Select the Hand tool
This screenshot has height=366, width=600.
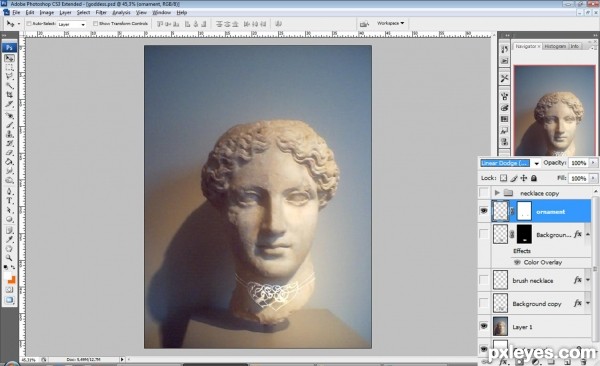click(9, 249)
